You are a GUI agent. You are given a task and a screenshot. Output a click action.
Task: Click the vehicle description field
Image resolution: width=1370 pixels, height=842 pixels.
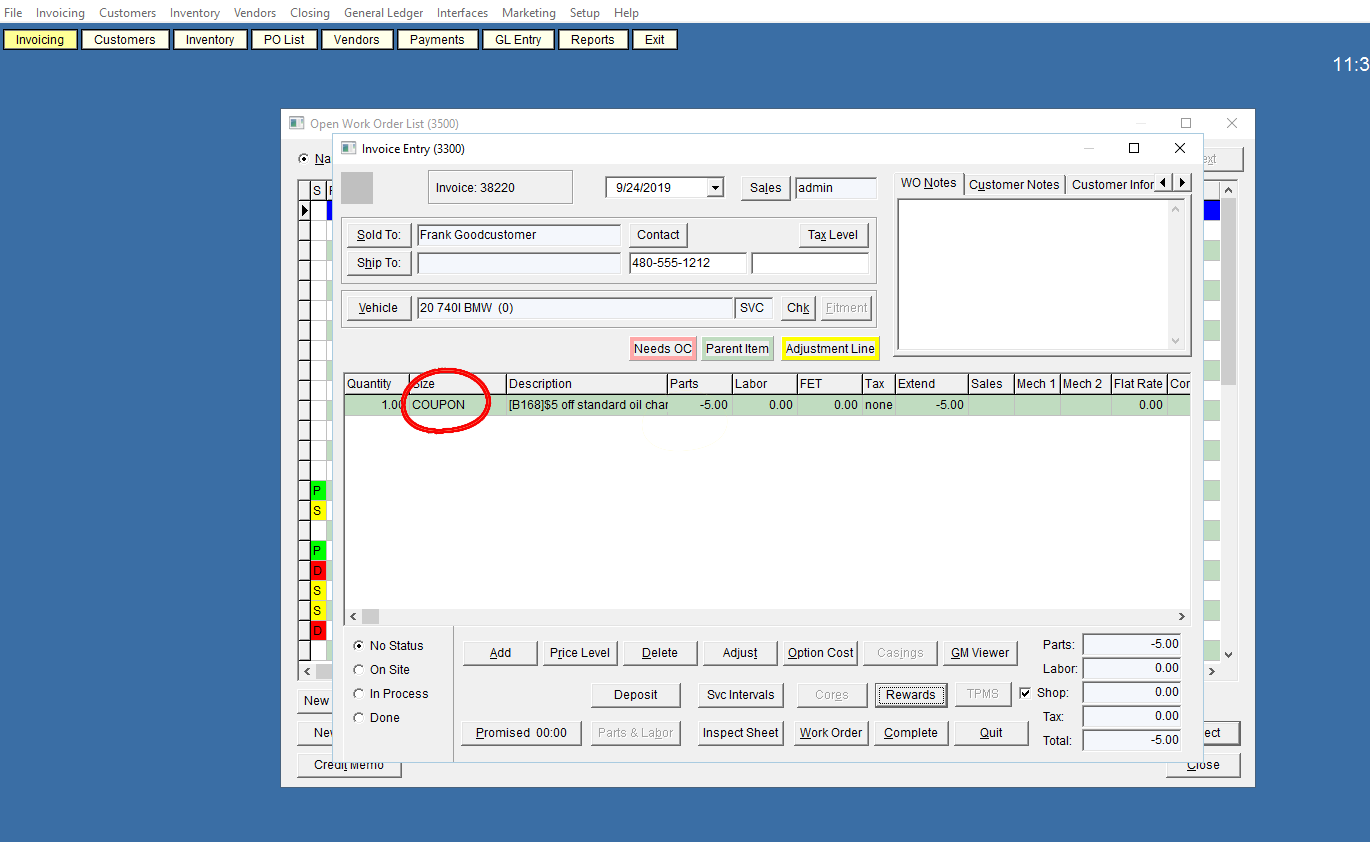(575, 308)
